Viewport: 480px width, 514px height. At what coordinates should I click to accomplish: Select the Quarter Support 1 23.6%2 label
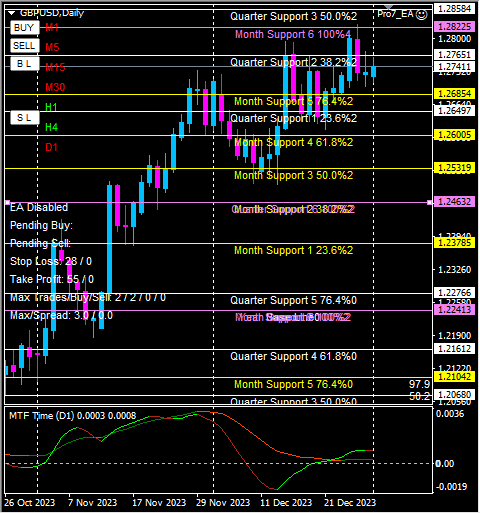tap(293, 118)
